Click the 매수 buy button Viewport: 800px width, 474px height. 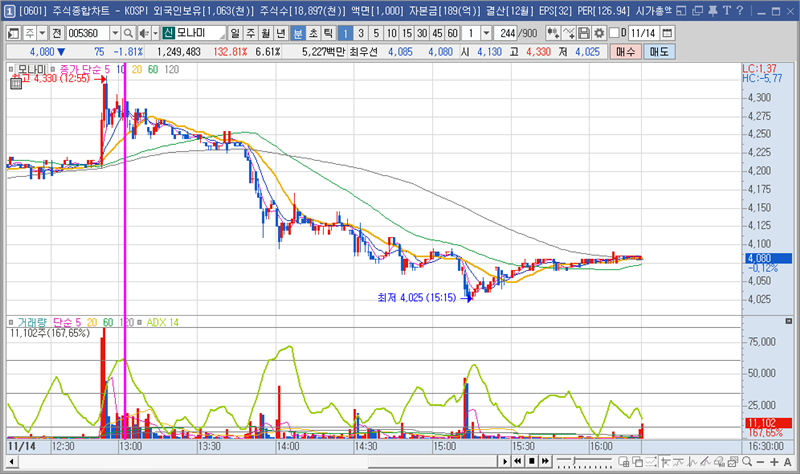(x=626, y=51)
